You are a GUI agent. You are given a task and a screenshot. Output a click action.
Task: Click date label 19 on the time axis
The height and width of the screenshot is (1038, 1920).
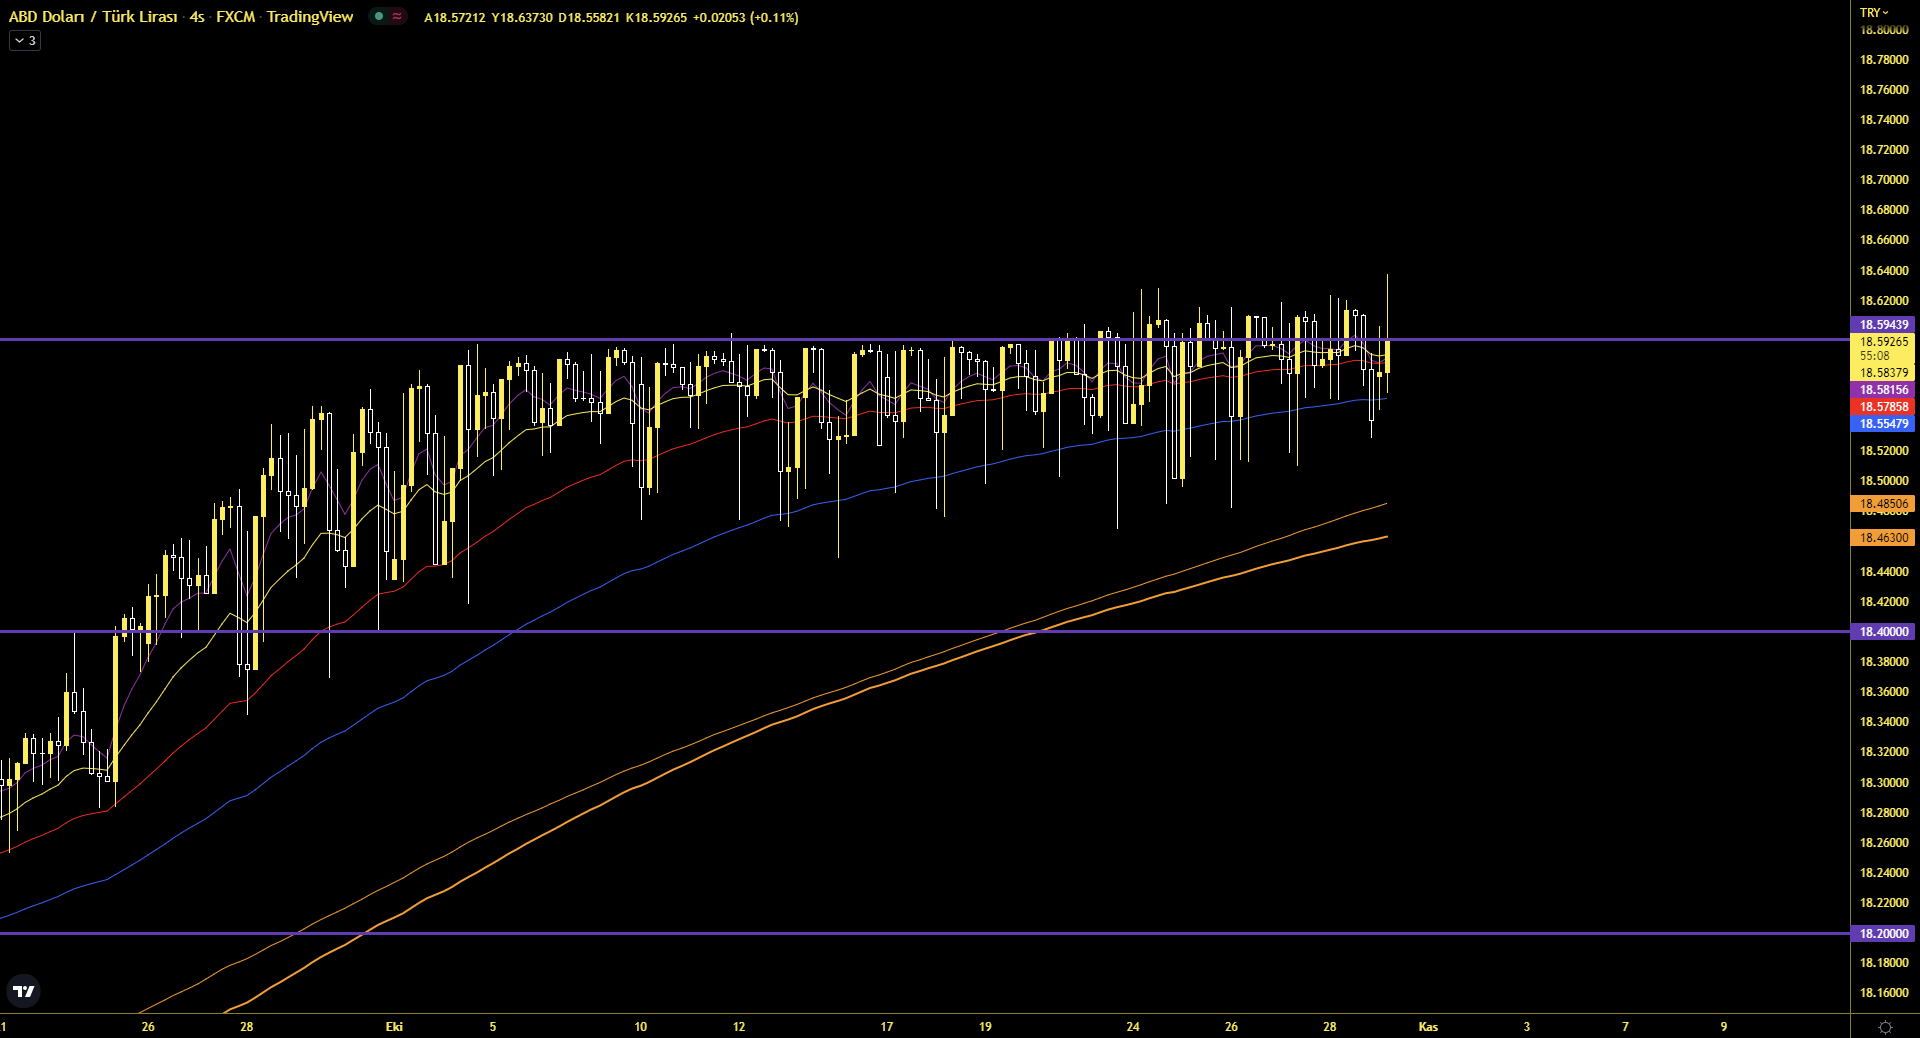click(985, 1027)
